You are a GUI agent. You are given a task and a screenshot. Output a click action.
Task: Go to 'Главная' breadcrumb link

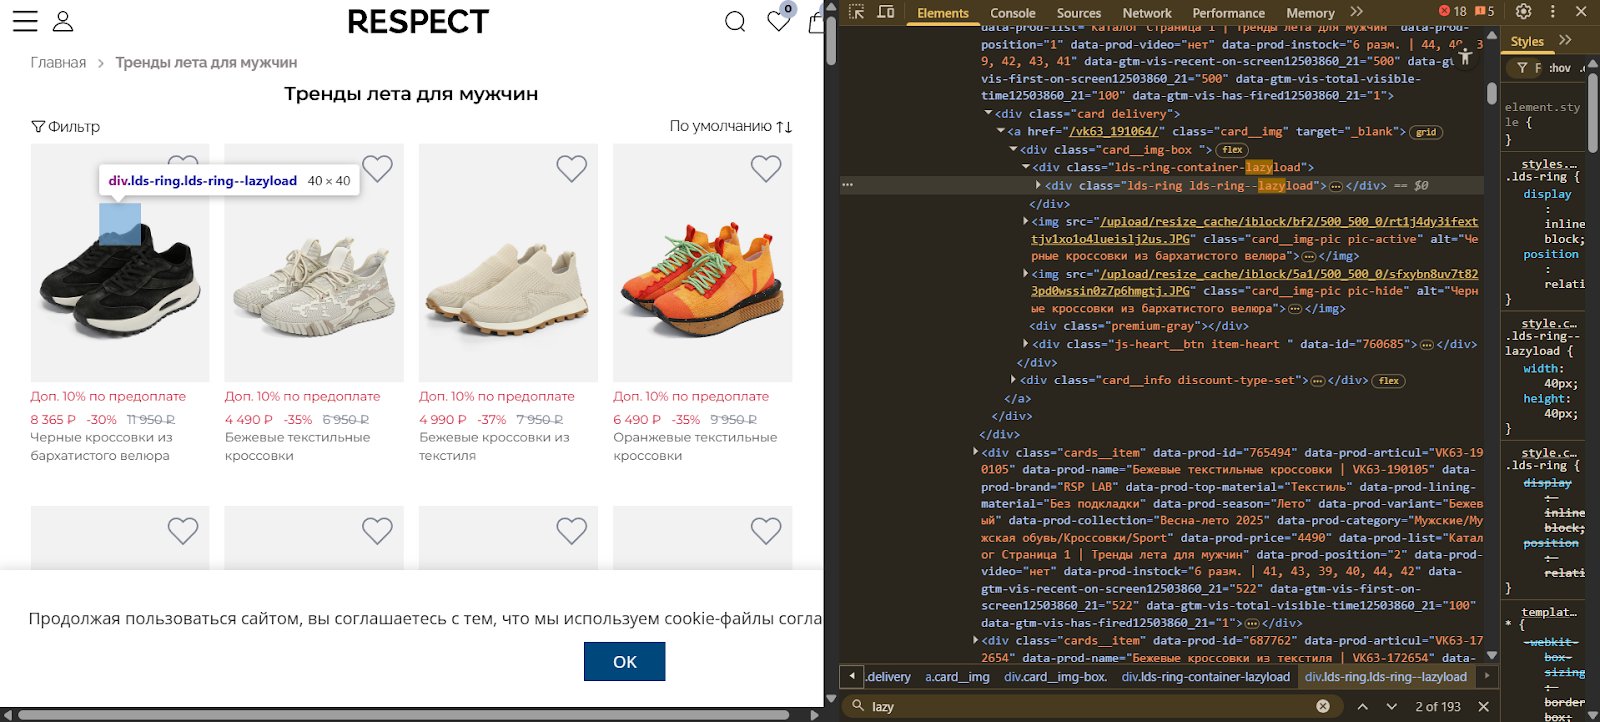pyautogui.click(x=58, y=62)
